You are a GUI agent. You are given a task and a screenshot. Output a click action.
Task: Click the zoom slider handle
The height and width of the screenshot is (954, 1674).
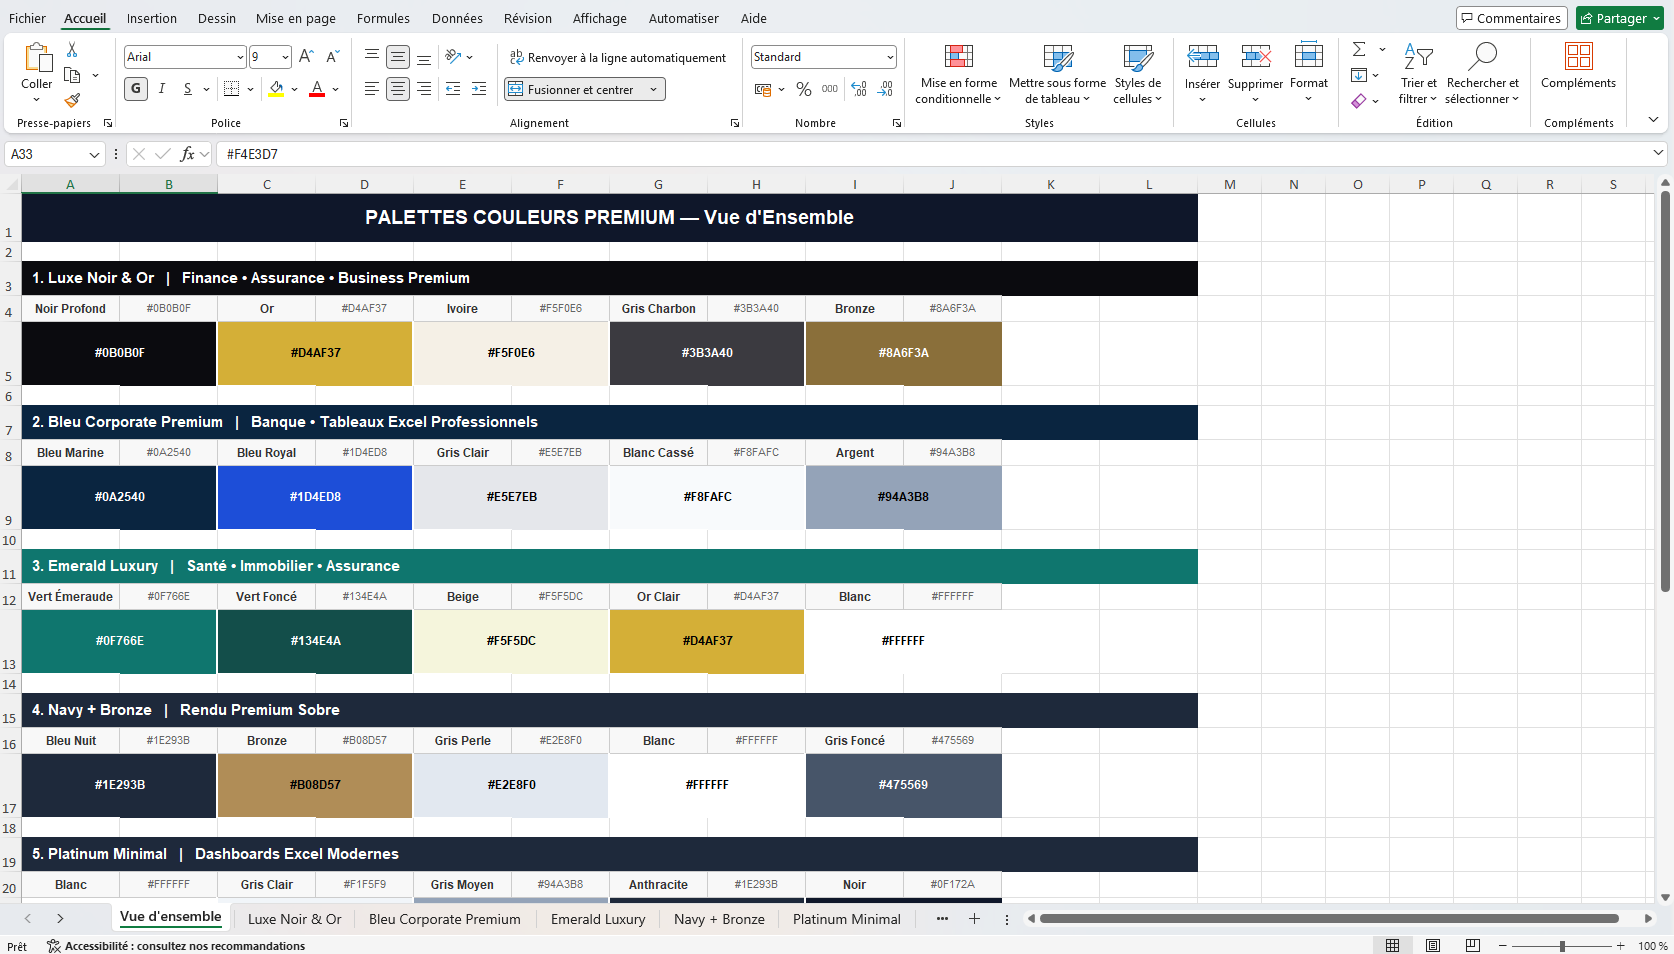[x=1562, y=946]
